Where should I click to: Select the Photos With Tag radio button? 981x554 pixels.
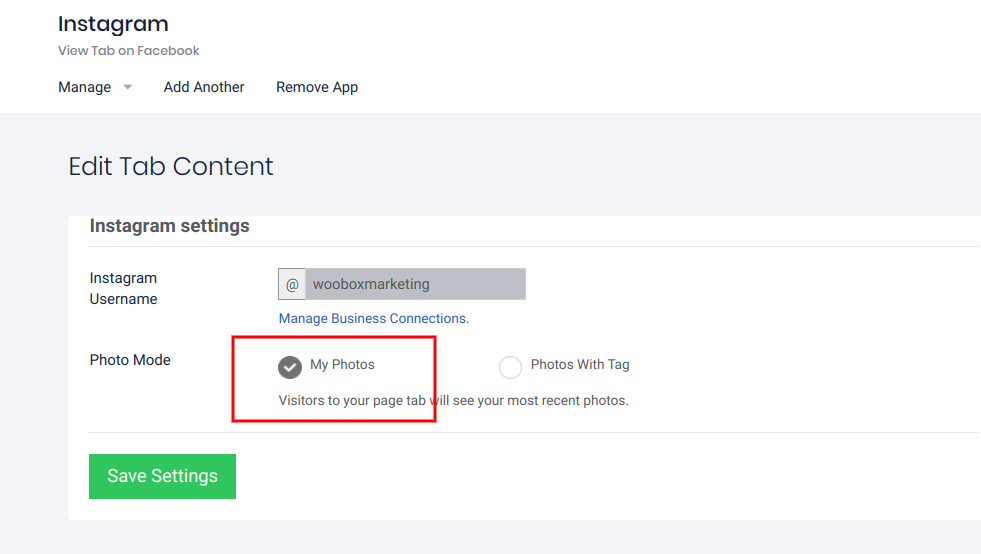pyautogui.click(x=510, y=367)
